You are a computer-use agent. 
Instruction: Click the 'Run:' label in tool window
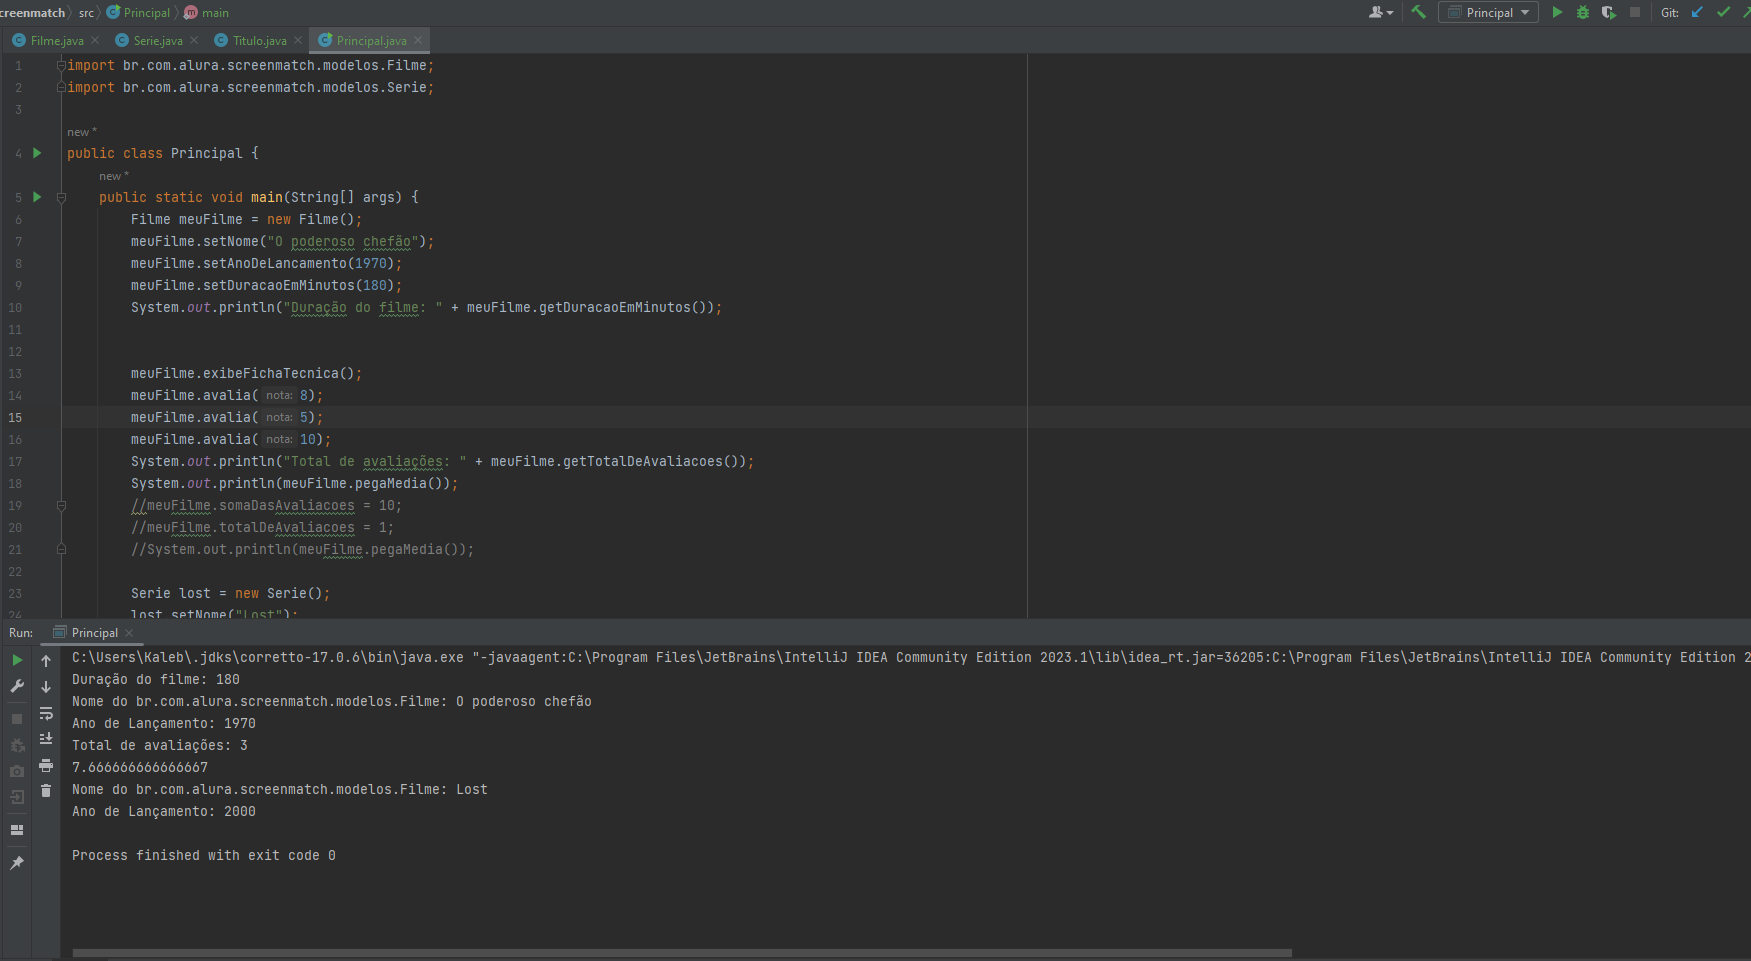21,633
